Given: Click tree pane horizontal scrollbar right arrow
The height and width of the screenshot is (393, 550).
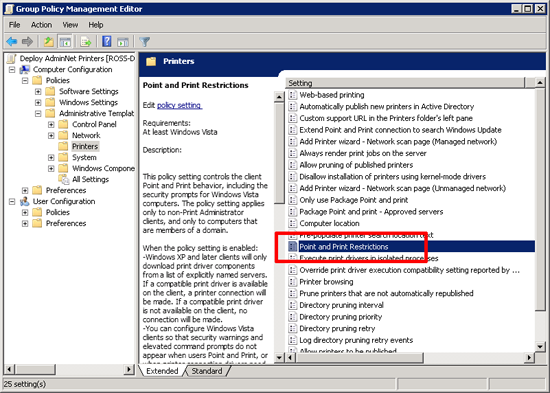Looking at the screenshot, I should (x=129, y=369).
